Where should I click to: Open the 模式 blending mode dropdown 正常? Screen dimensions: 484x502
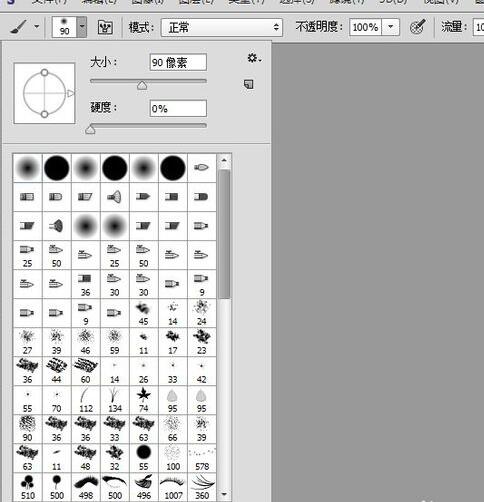click(222, 27)
